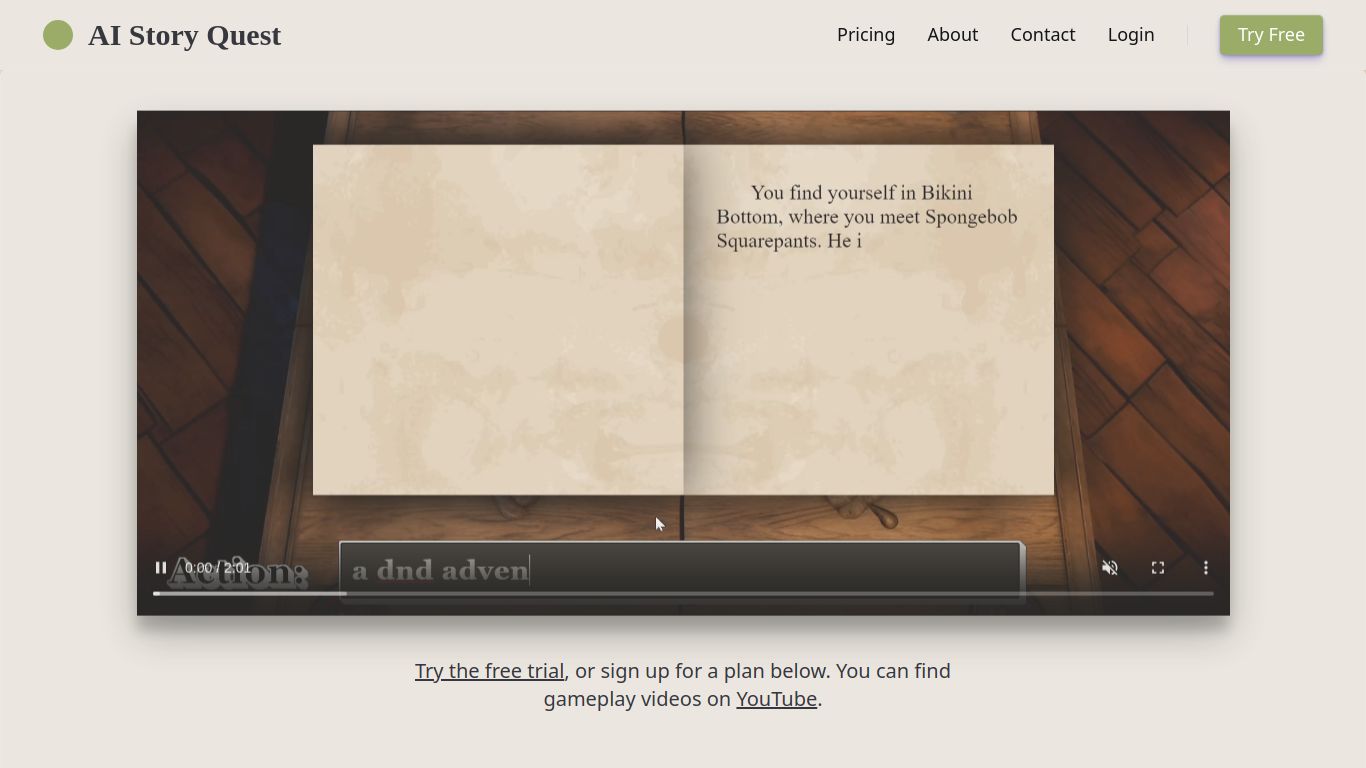The image size is (1366, 768).
Task: Follow the 'Try the free trial' link
Action: pos(489,671)
